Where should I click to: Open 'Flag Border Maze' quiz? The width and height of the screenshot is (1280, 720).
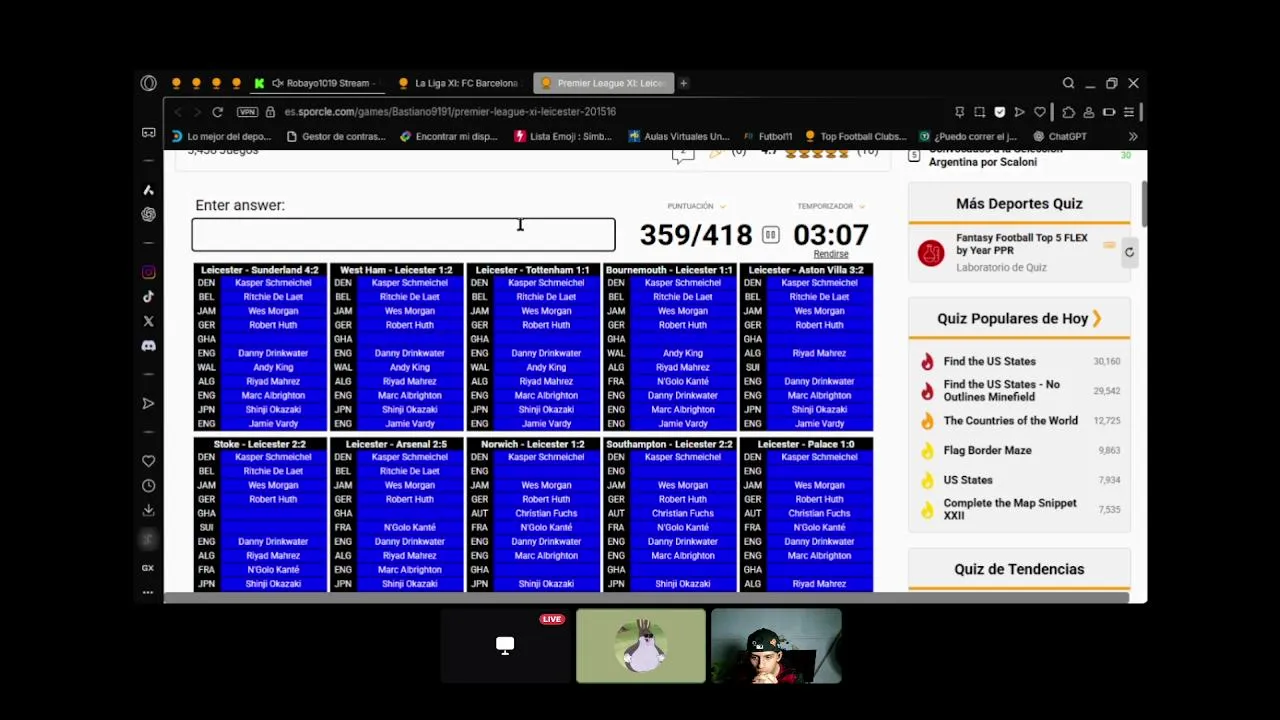[988, 450]
